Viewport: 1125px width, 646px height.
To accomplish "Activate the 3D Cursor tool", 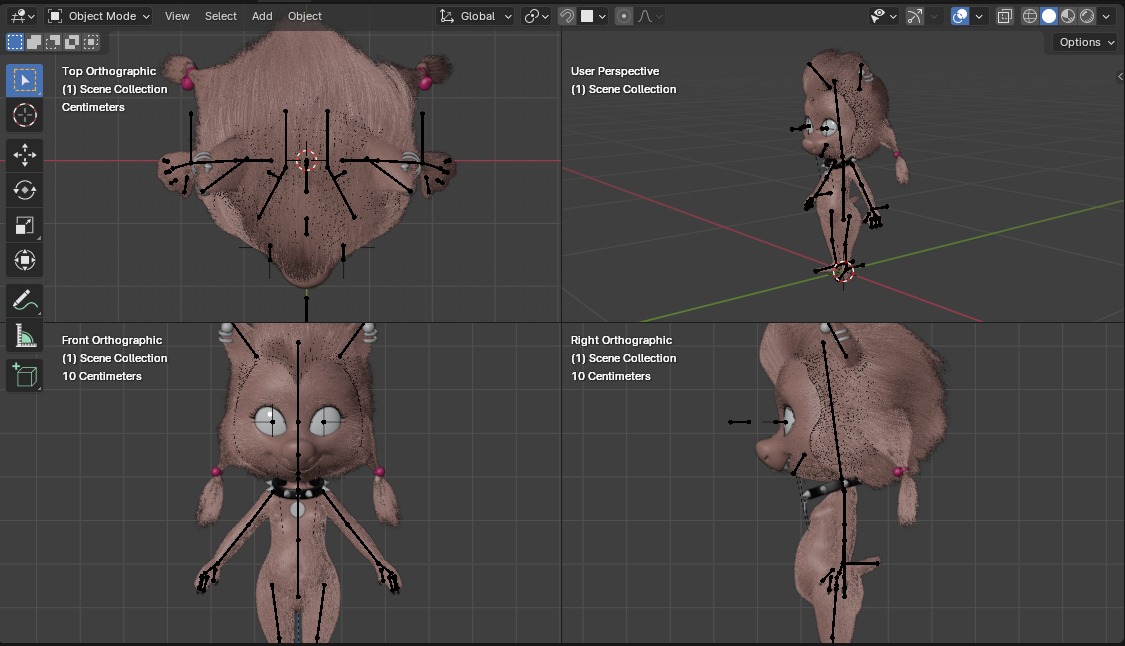I will pyautogui.click(x=25, y=115).
